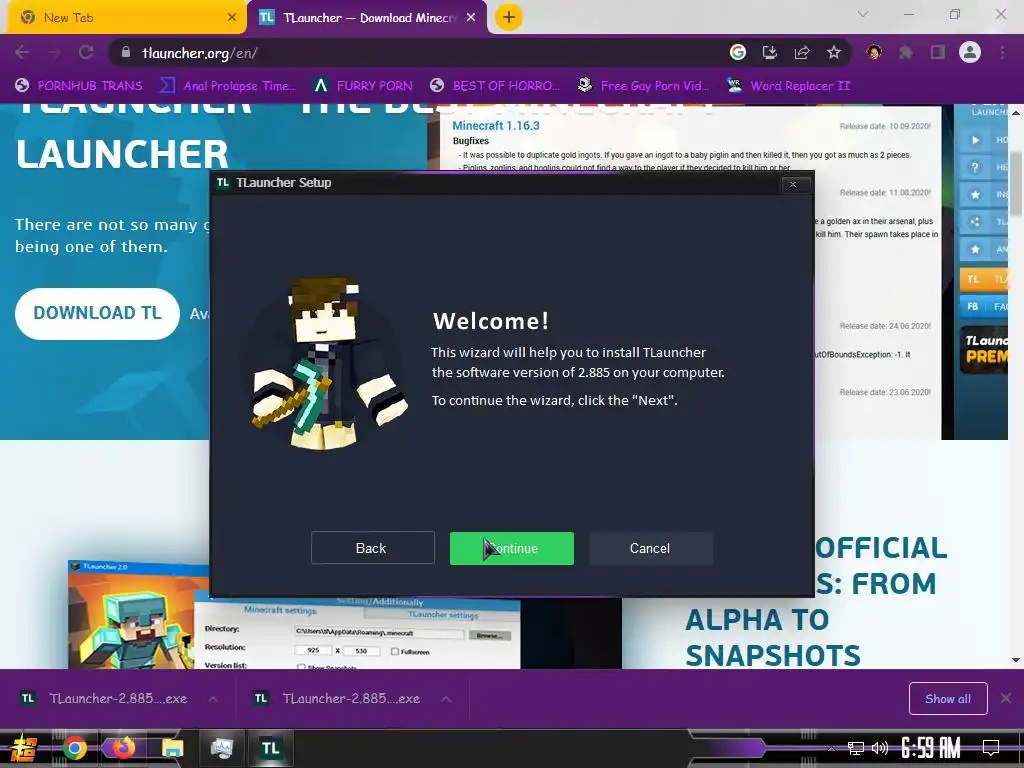Open the BEST OF HORRO... bookmark

[495, 86]
